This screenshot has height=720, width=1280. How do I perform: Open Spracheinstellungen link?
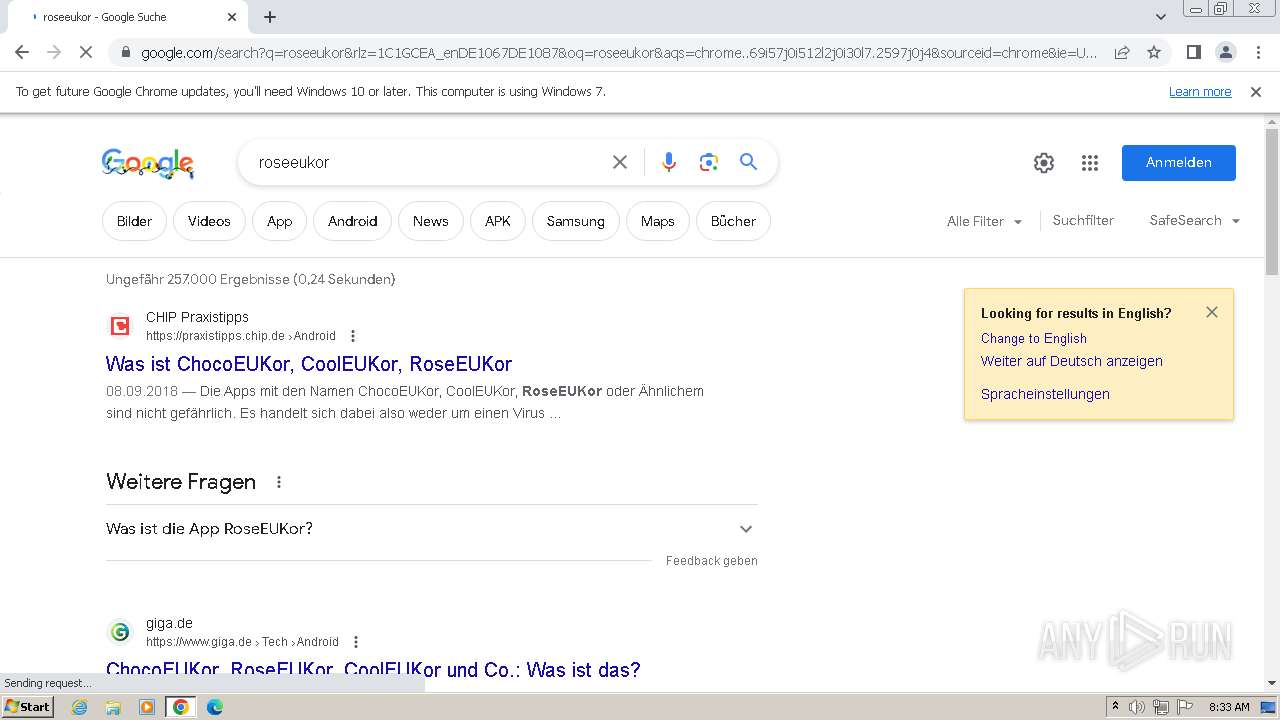tap(1045, 394)
